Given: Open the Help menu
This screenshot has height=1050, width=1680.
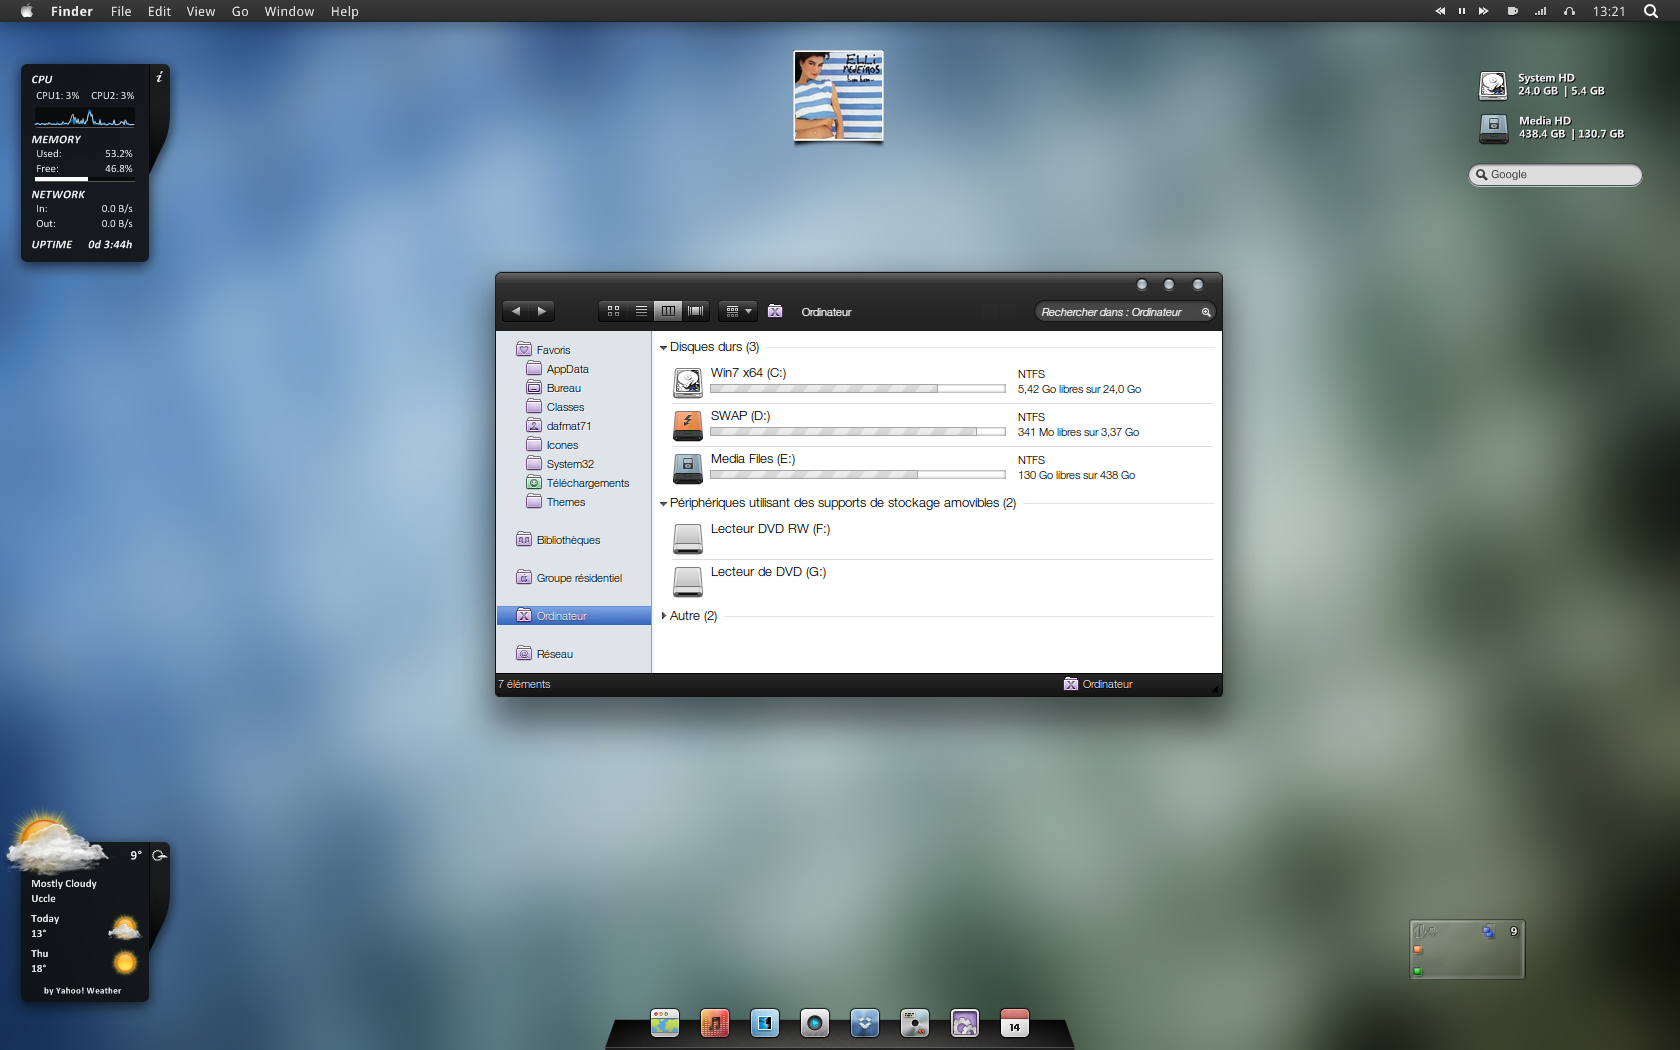Looking at the screenshot, I should (345, 11).
